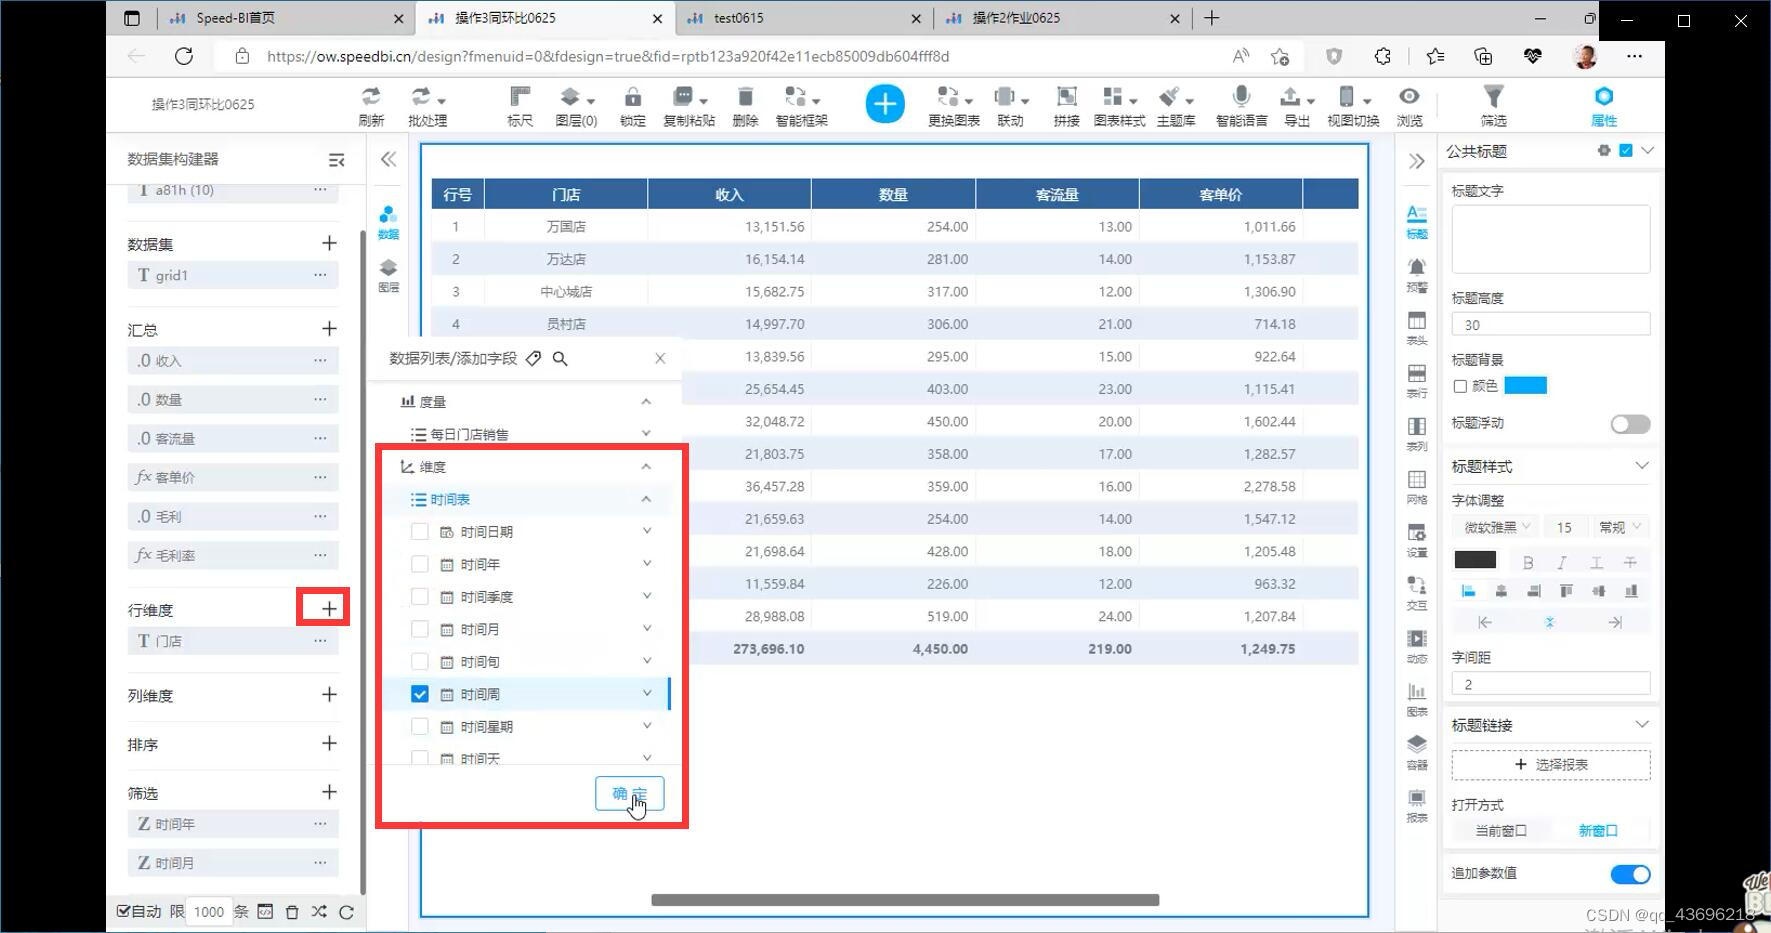1771x933 pixels.
Task: Collapse the 标题样式 section
Action: coord(1642,466)
